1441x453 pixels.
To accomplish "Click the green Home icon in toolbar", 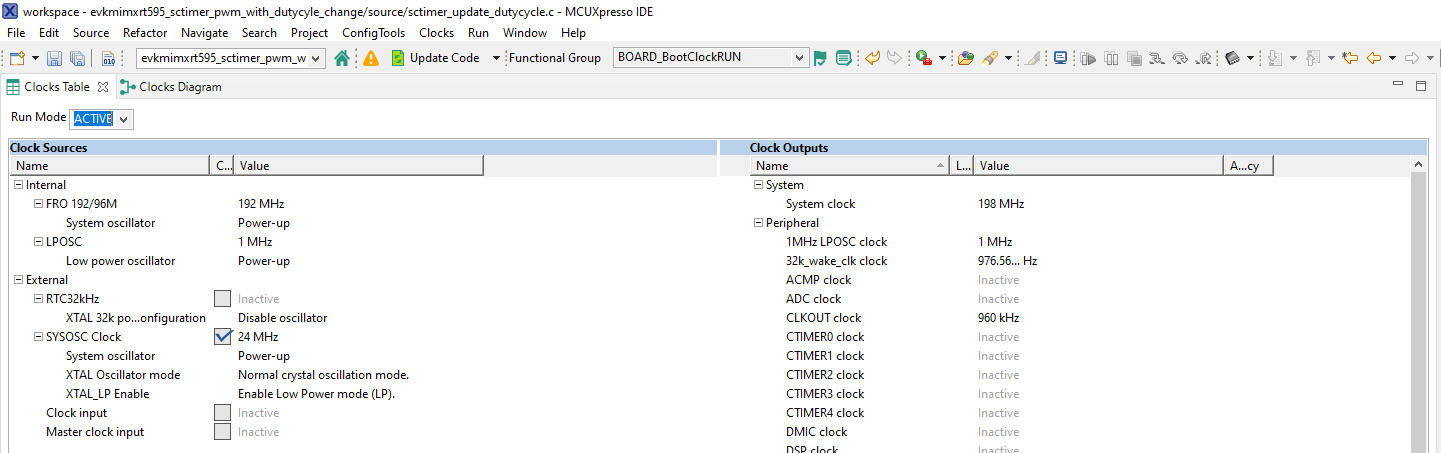I will click(x=342, y=58).
